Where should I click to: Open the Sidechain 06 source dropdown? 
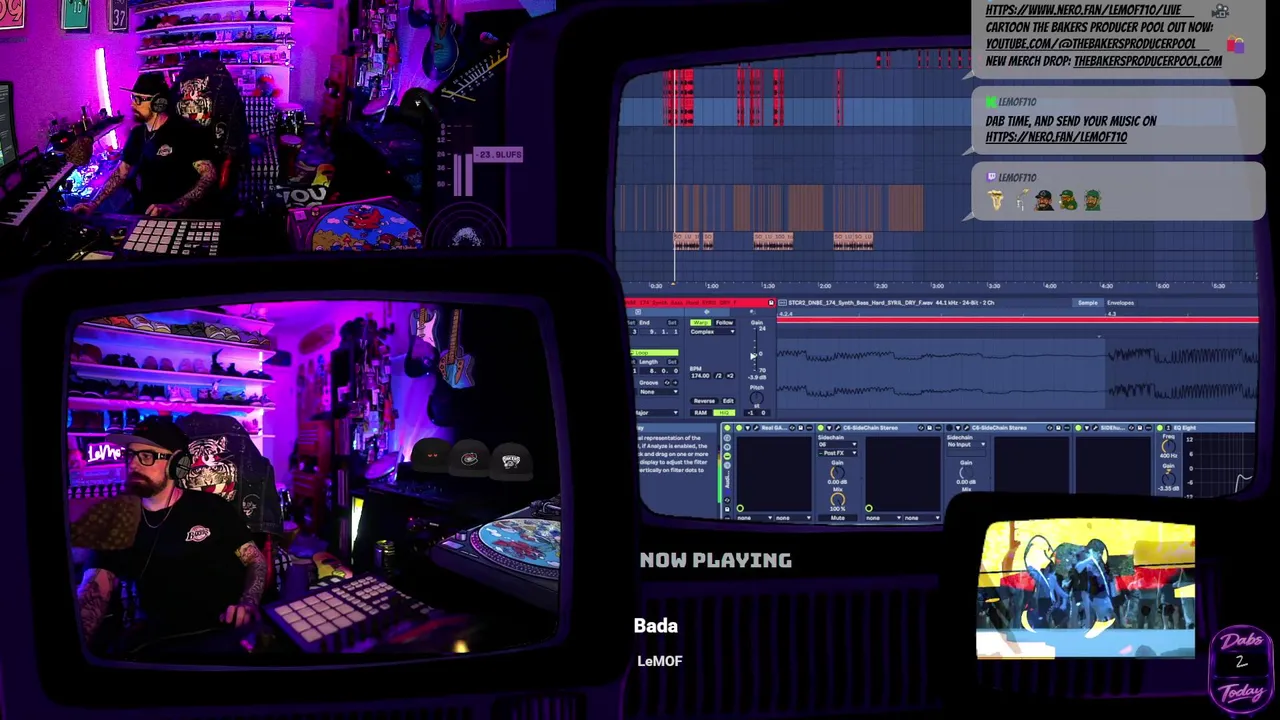pyautogui.click(x=837, y=444)
